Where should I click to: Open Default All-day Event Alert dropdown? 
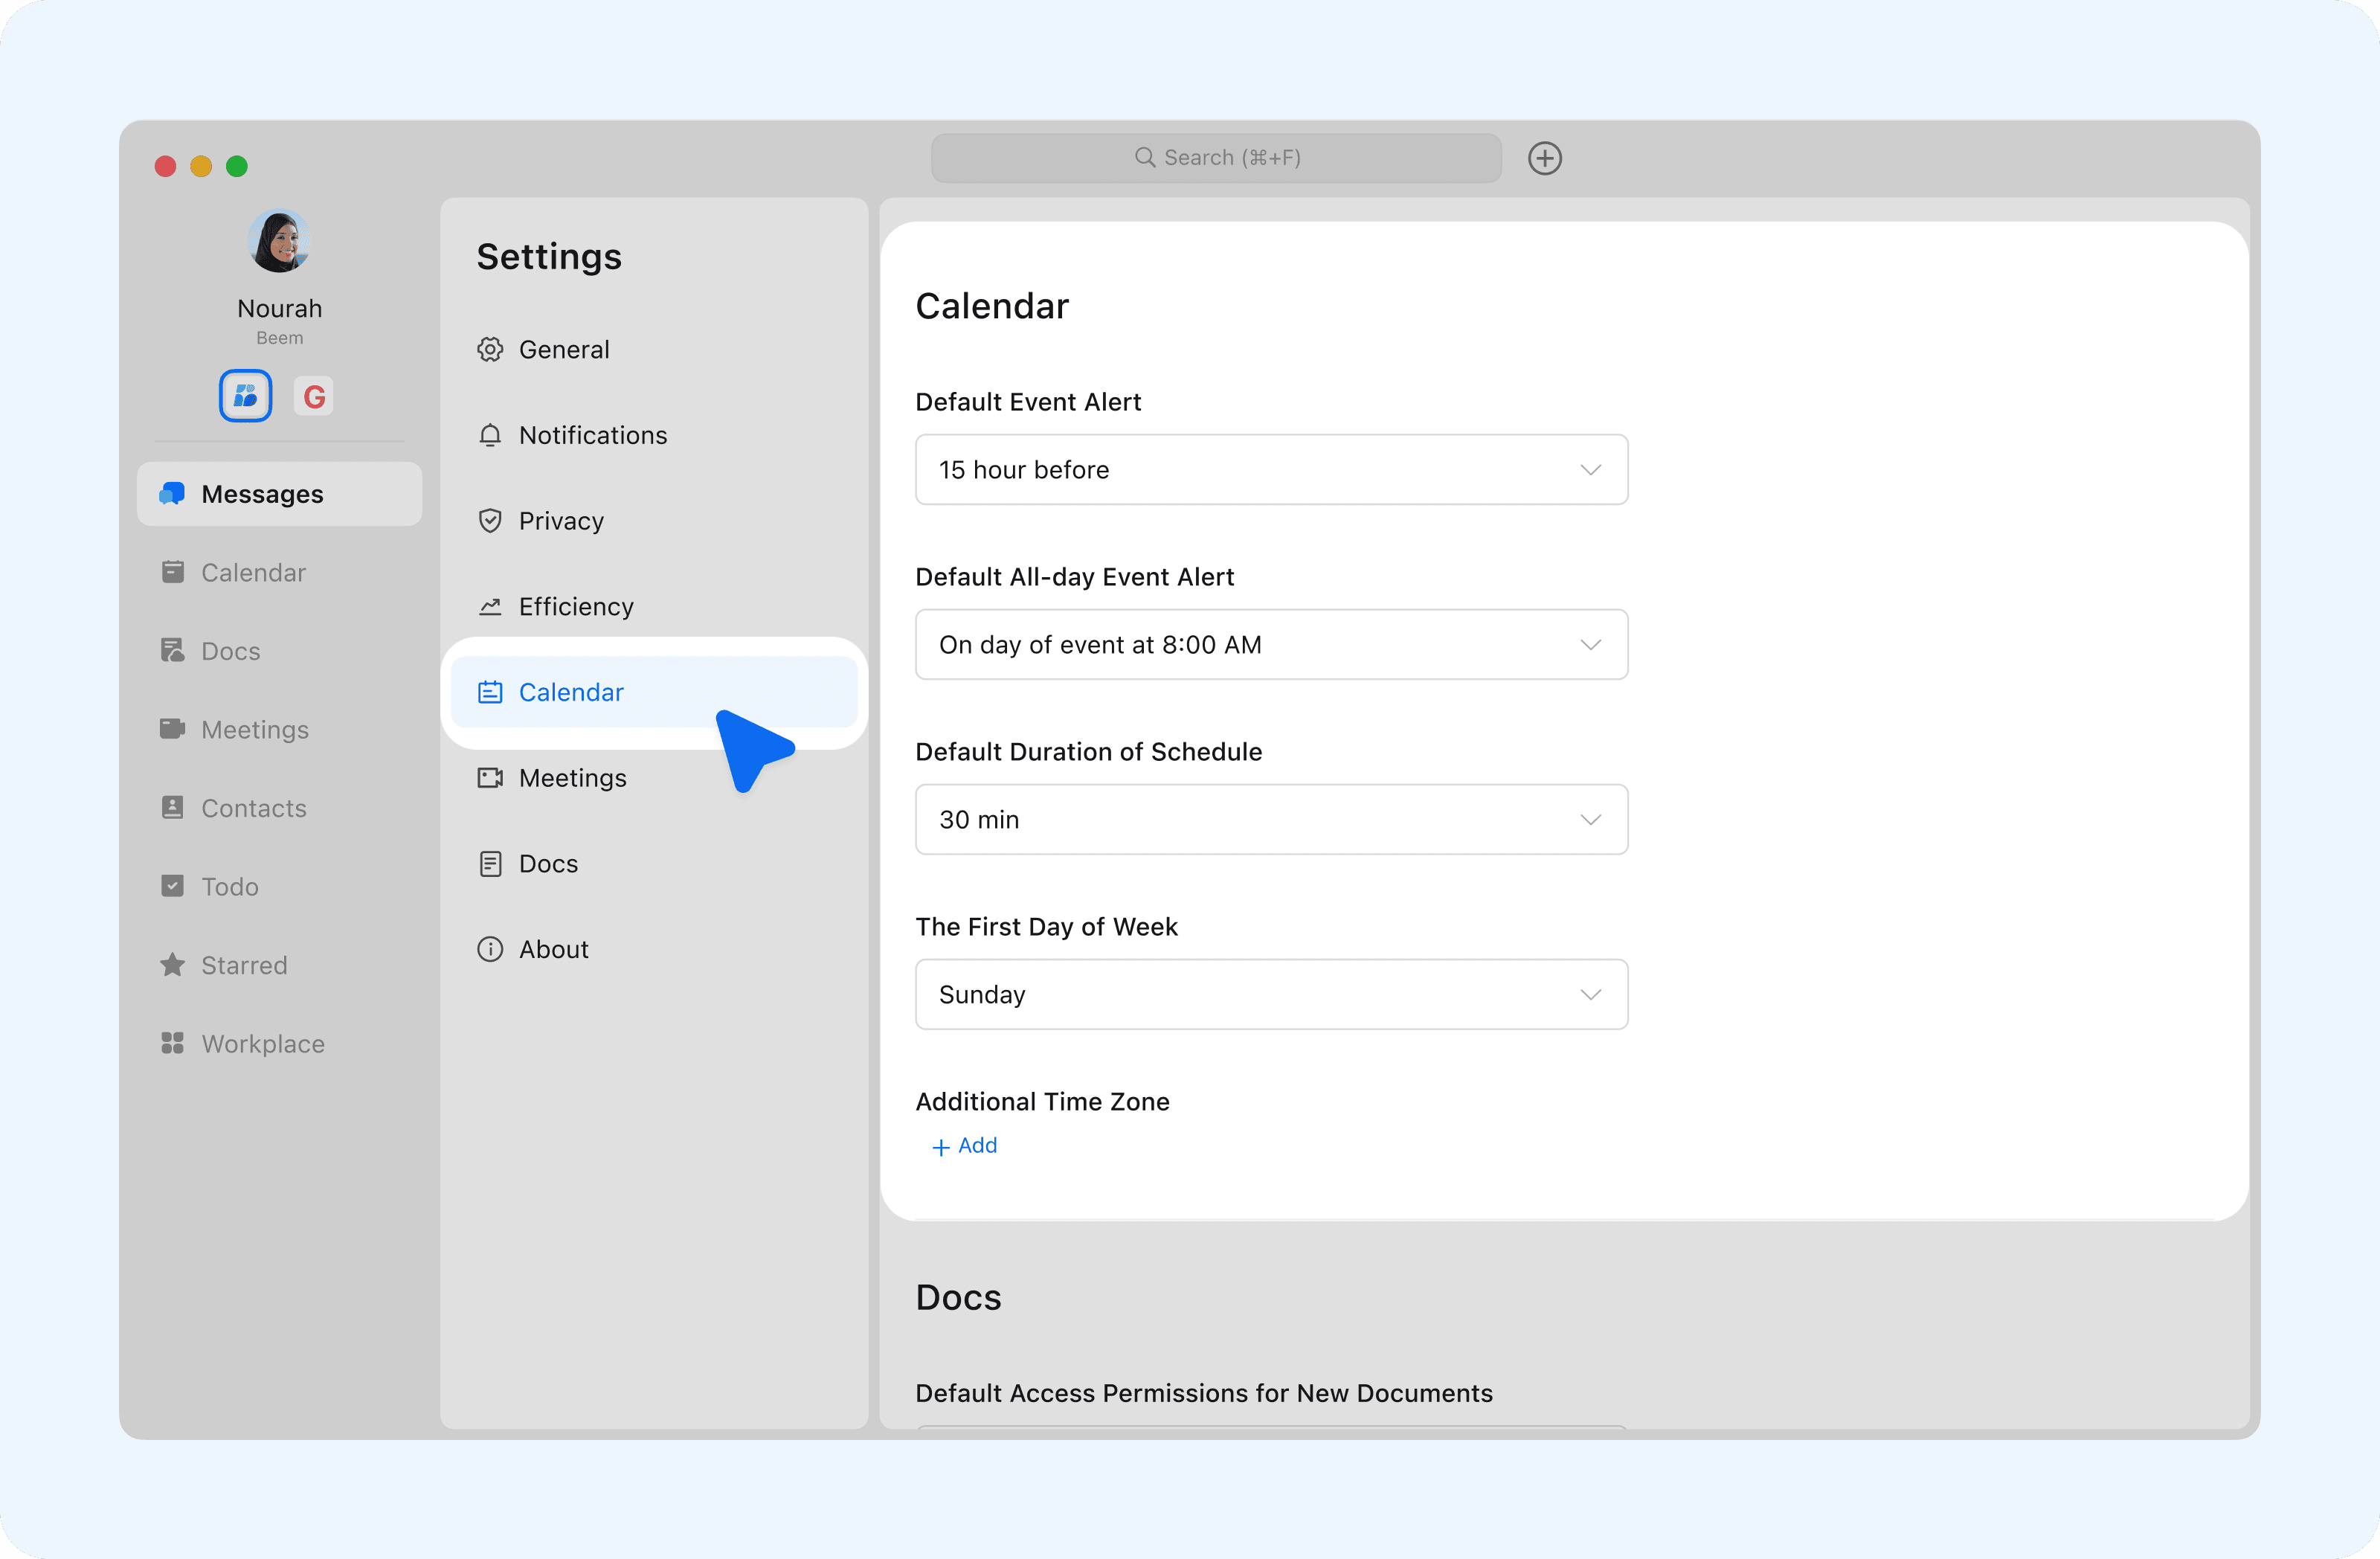[x=1270, y=644]
